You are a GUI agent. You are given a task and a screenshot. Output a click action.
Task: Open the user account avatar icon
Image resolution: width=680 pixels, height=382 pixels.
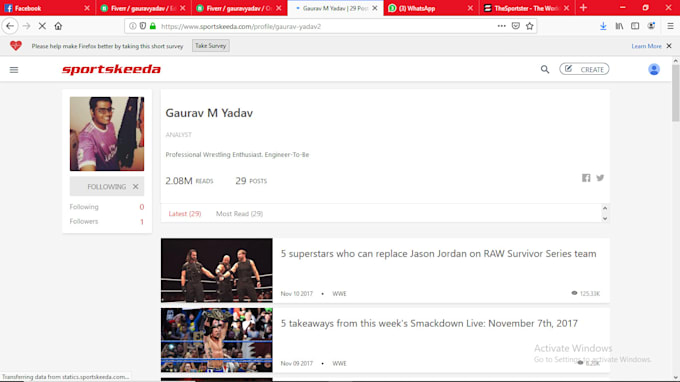tap(654, 69)
